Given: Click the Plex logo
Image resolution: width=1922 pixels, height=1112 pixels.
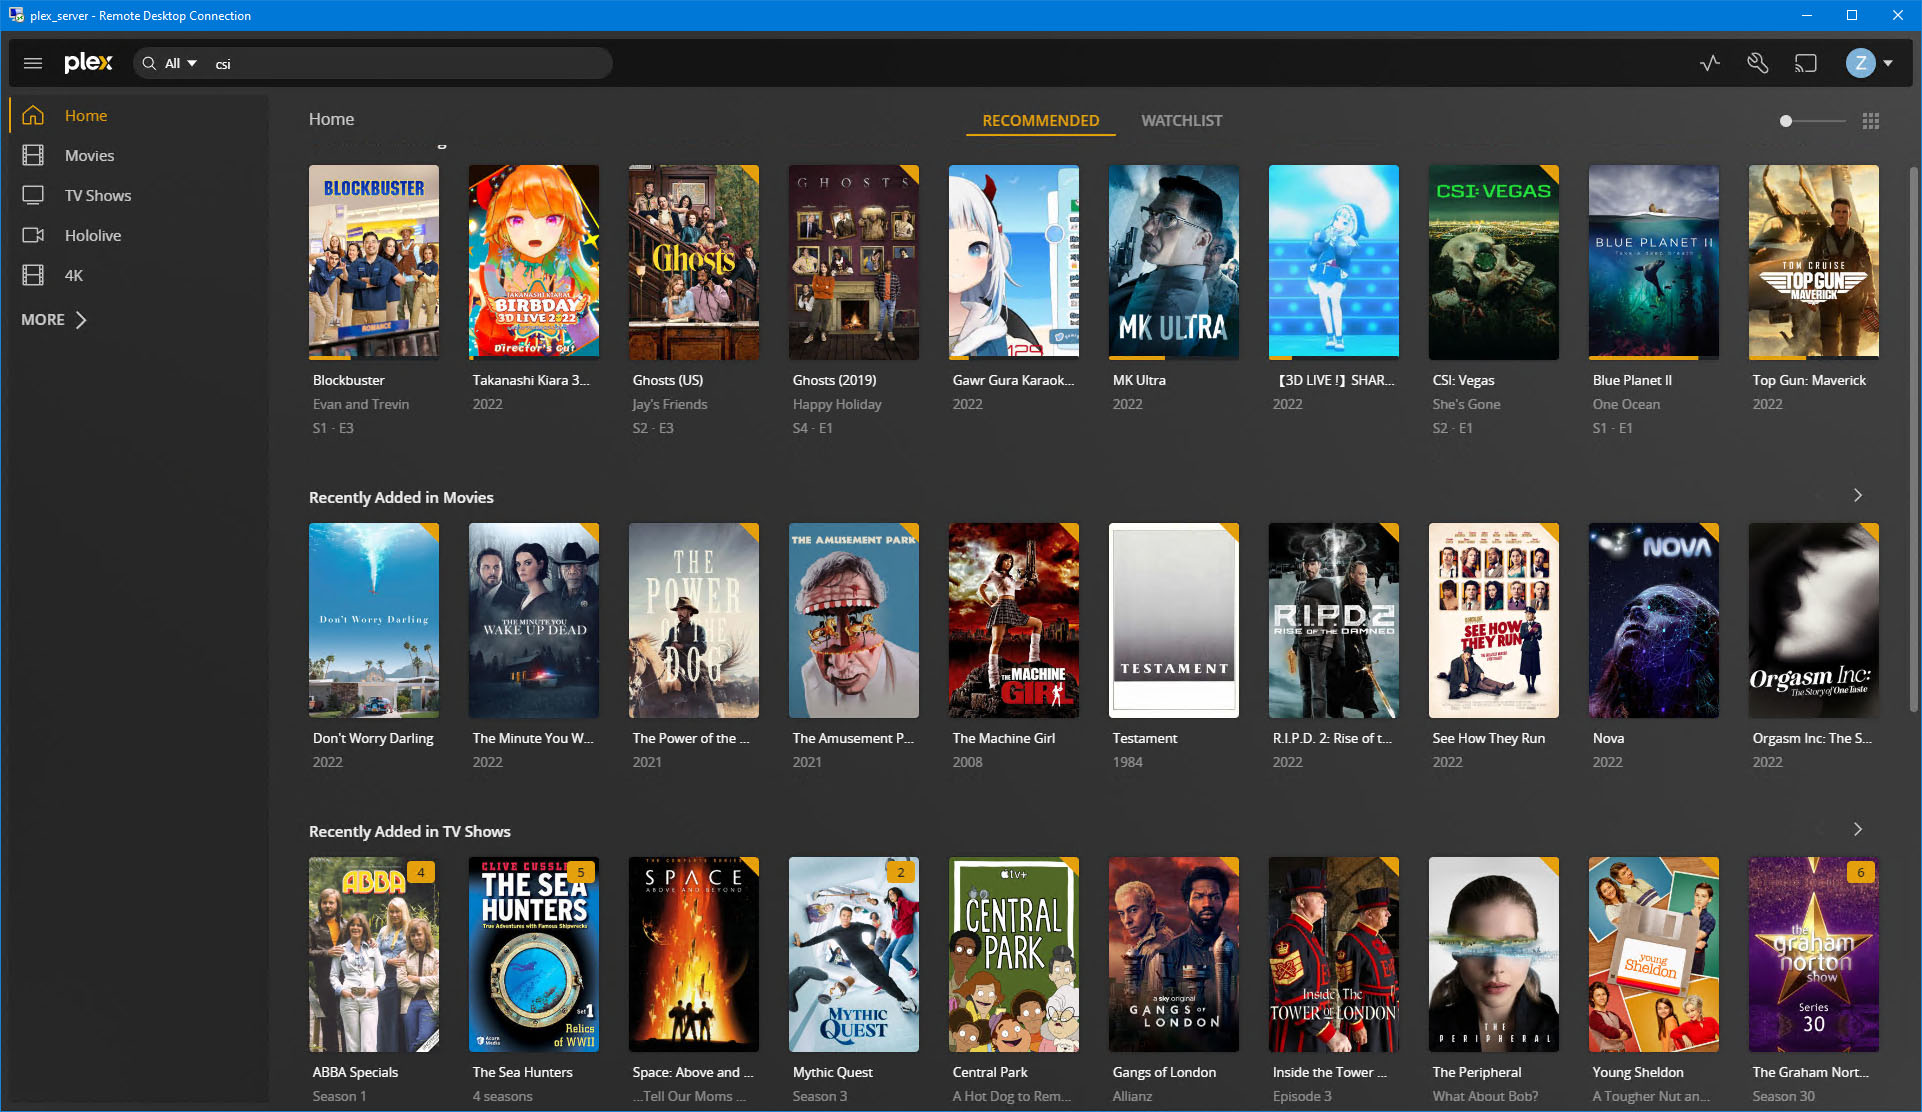Looking at the screenshot, I should [88, 63].
